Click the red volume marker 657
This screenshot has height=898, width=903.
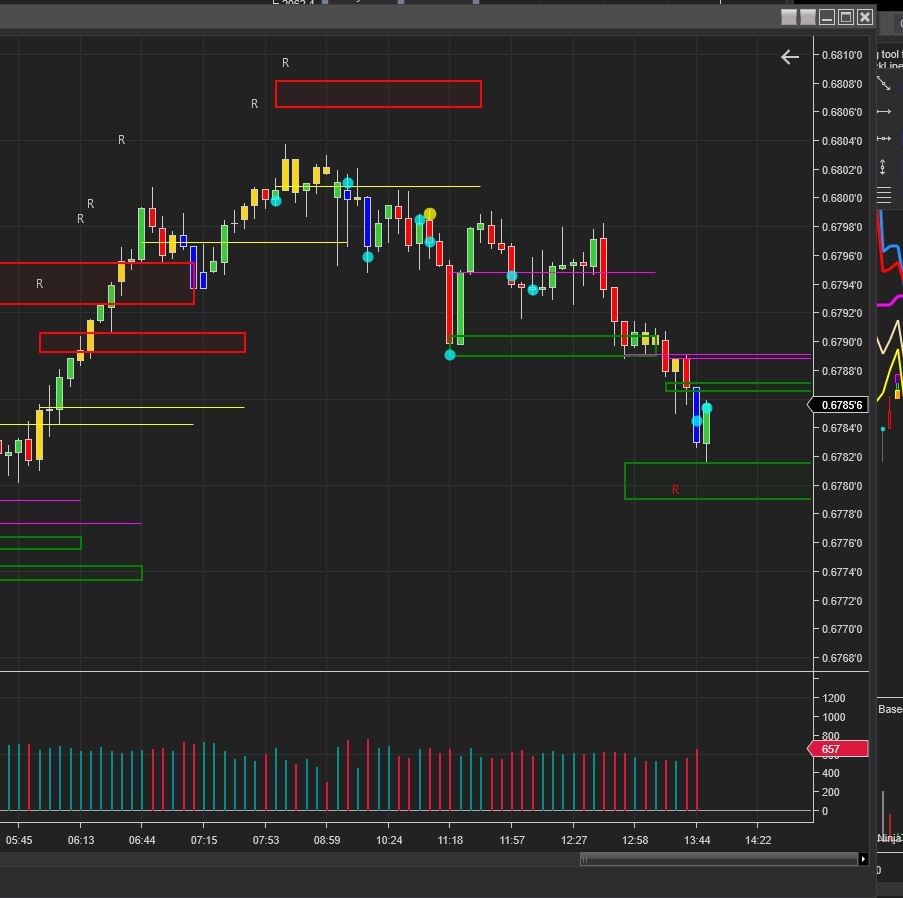coord(838,749)
